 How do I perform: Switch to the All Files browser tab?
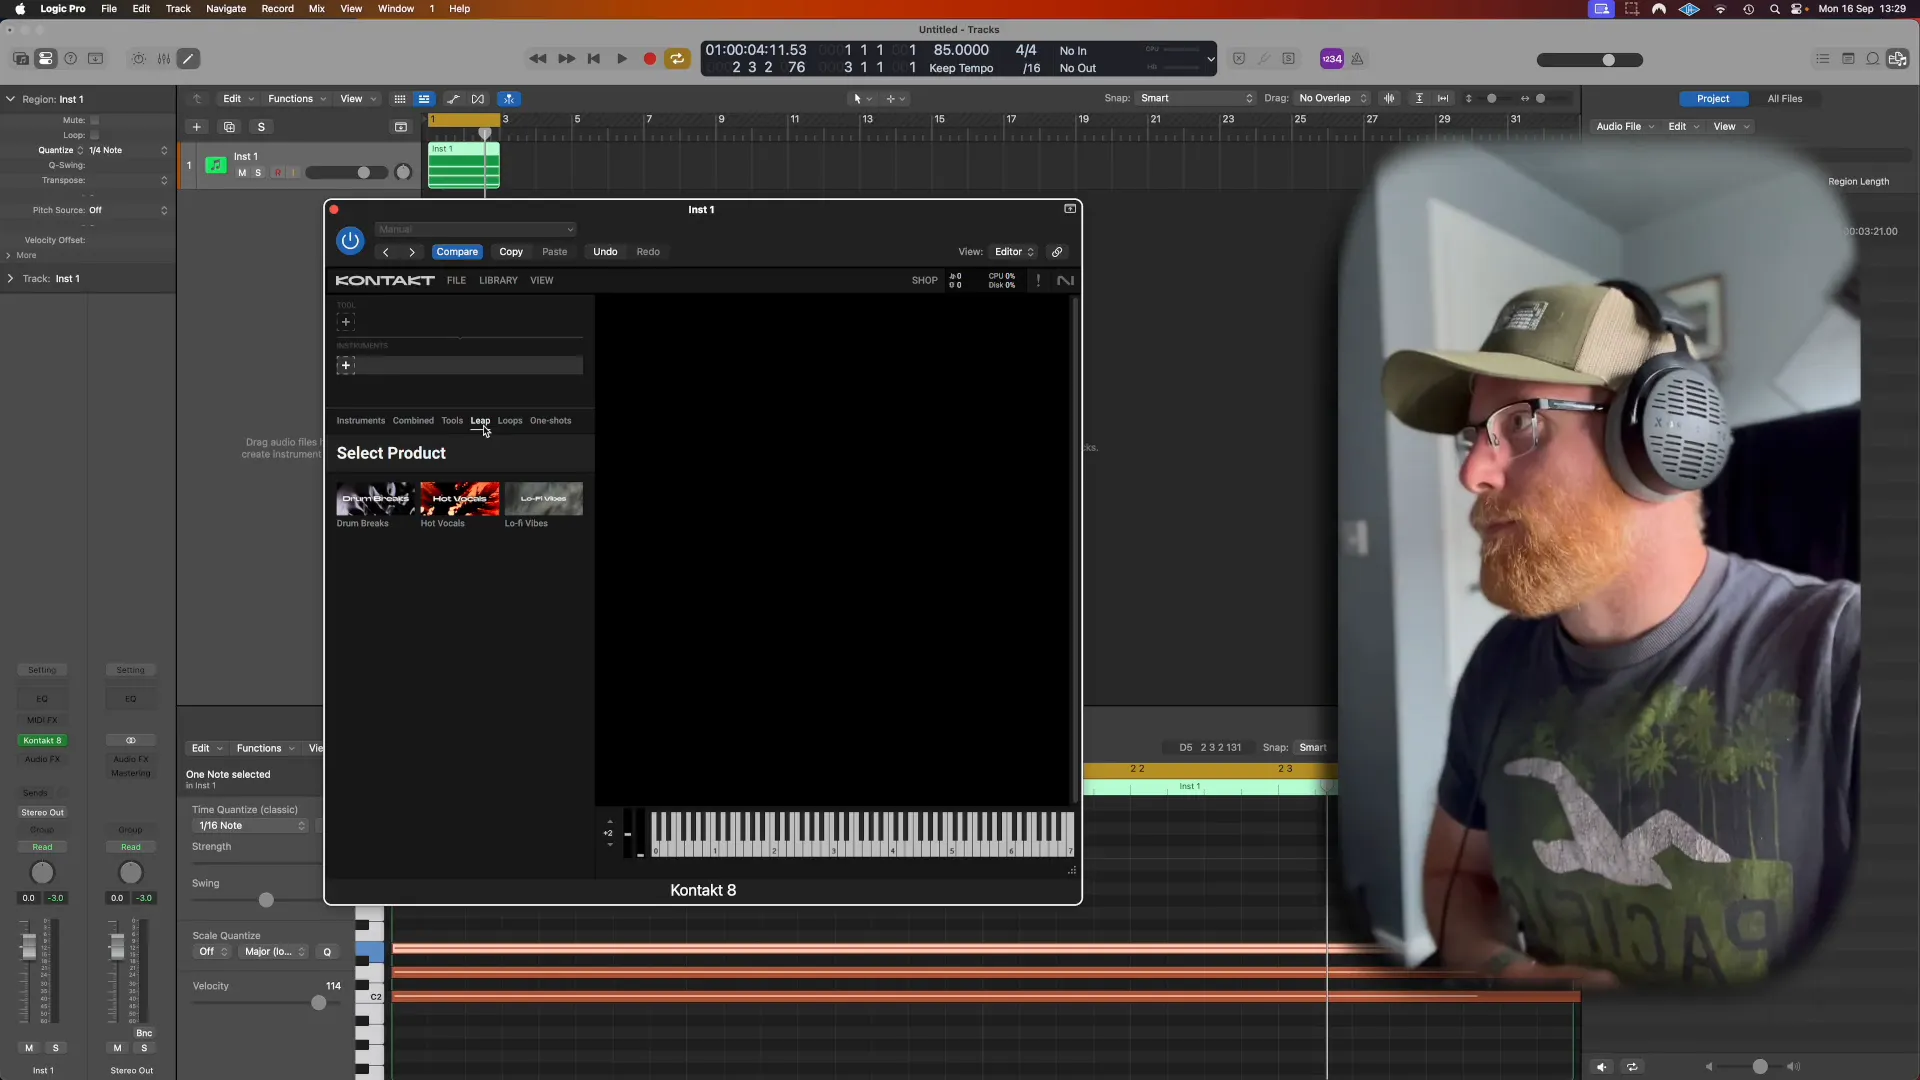pyautogui.click(x=1784, y=99)
